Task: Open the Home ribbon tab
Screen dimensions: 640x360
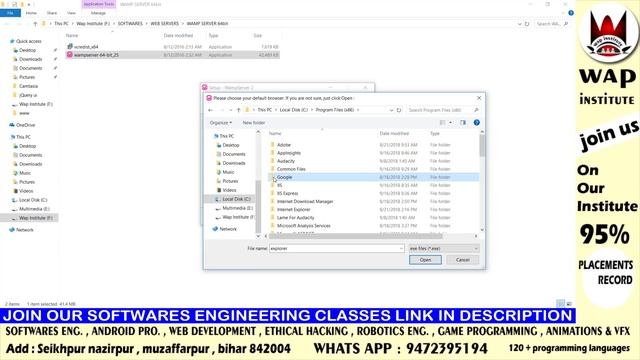Action: [31, 13]
